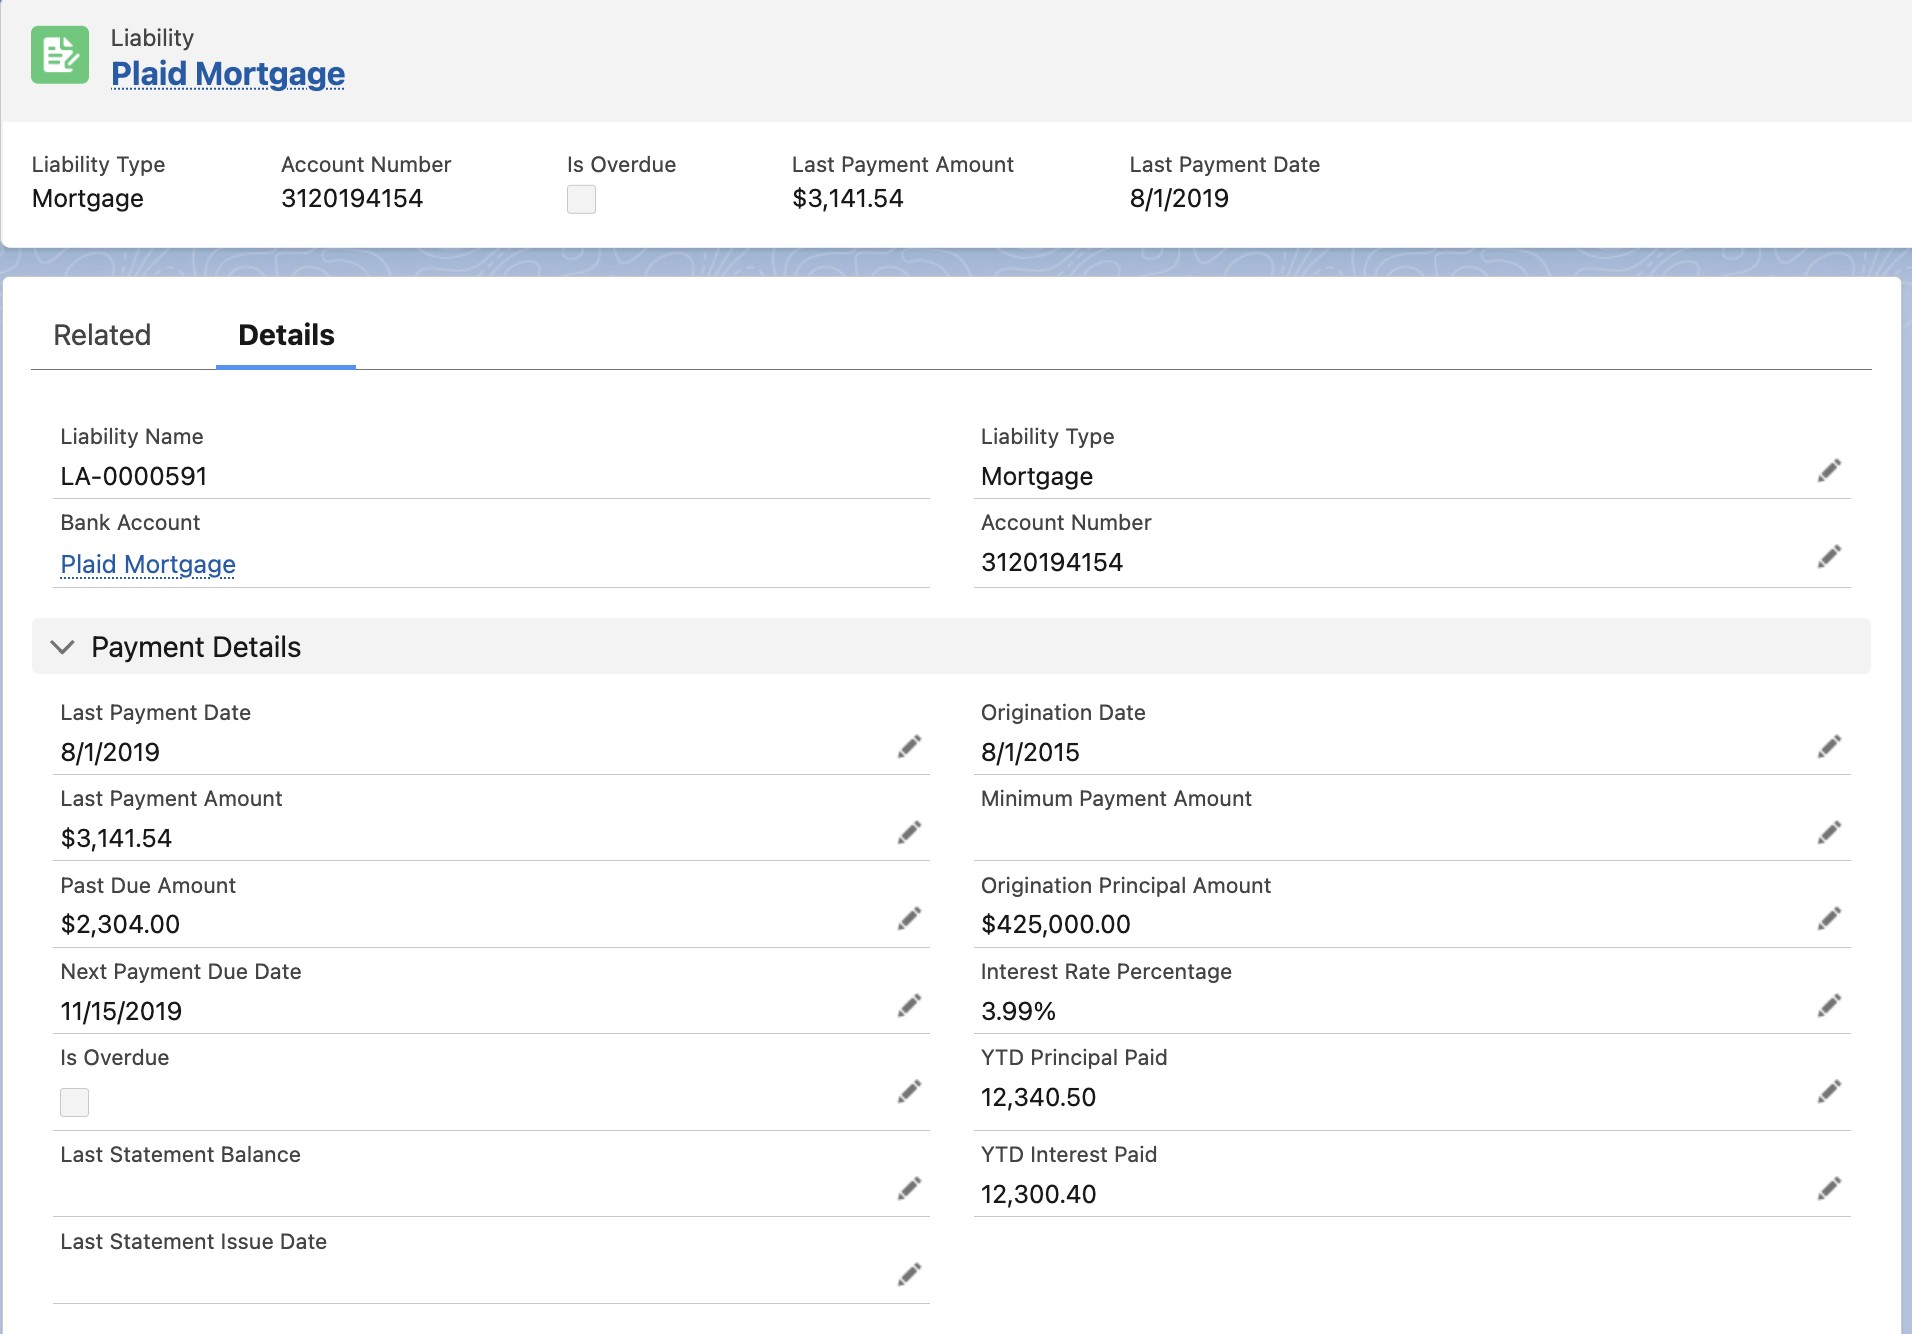Click Liability Name value LA-0000591

pyautogui.click(x=134, y=476)
